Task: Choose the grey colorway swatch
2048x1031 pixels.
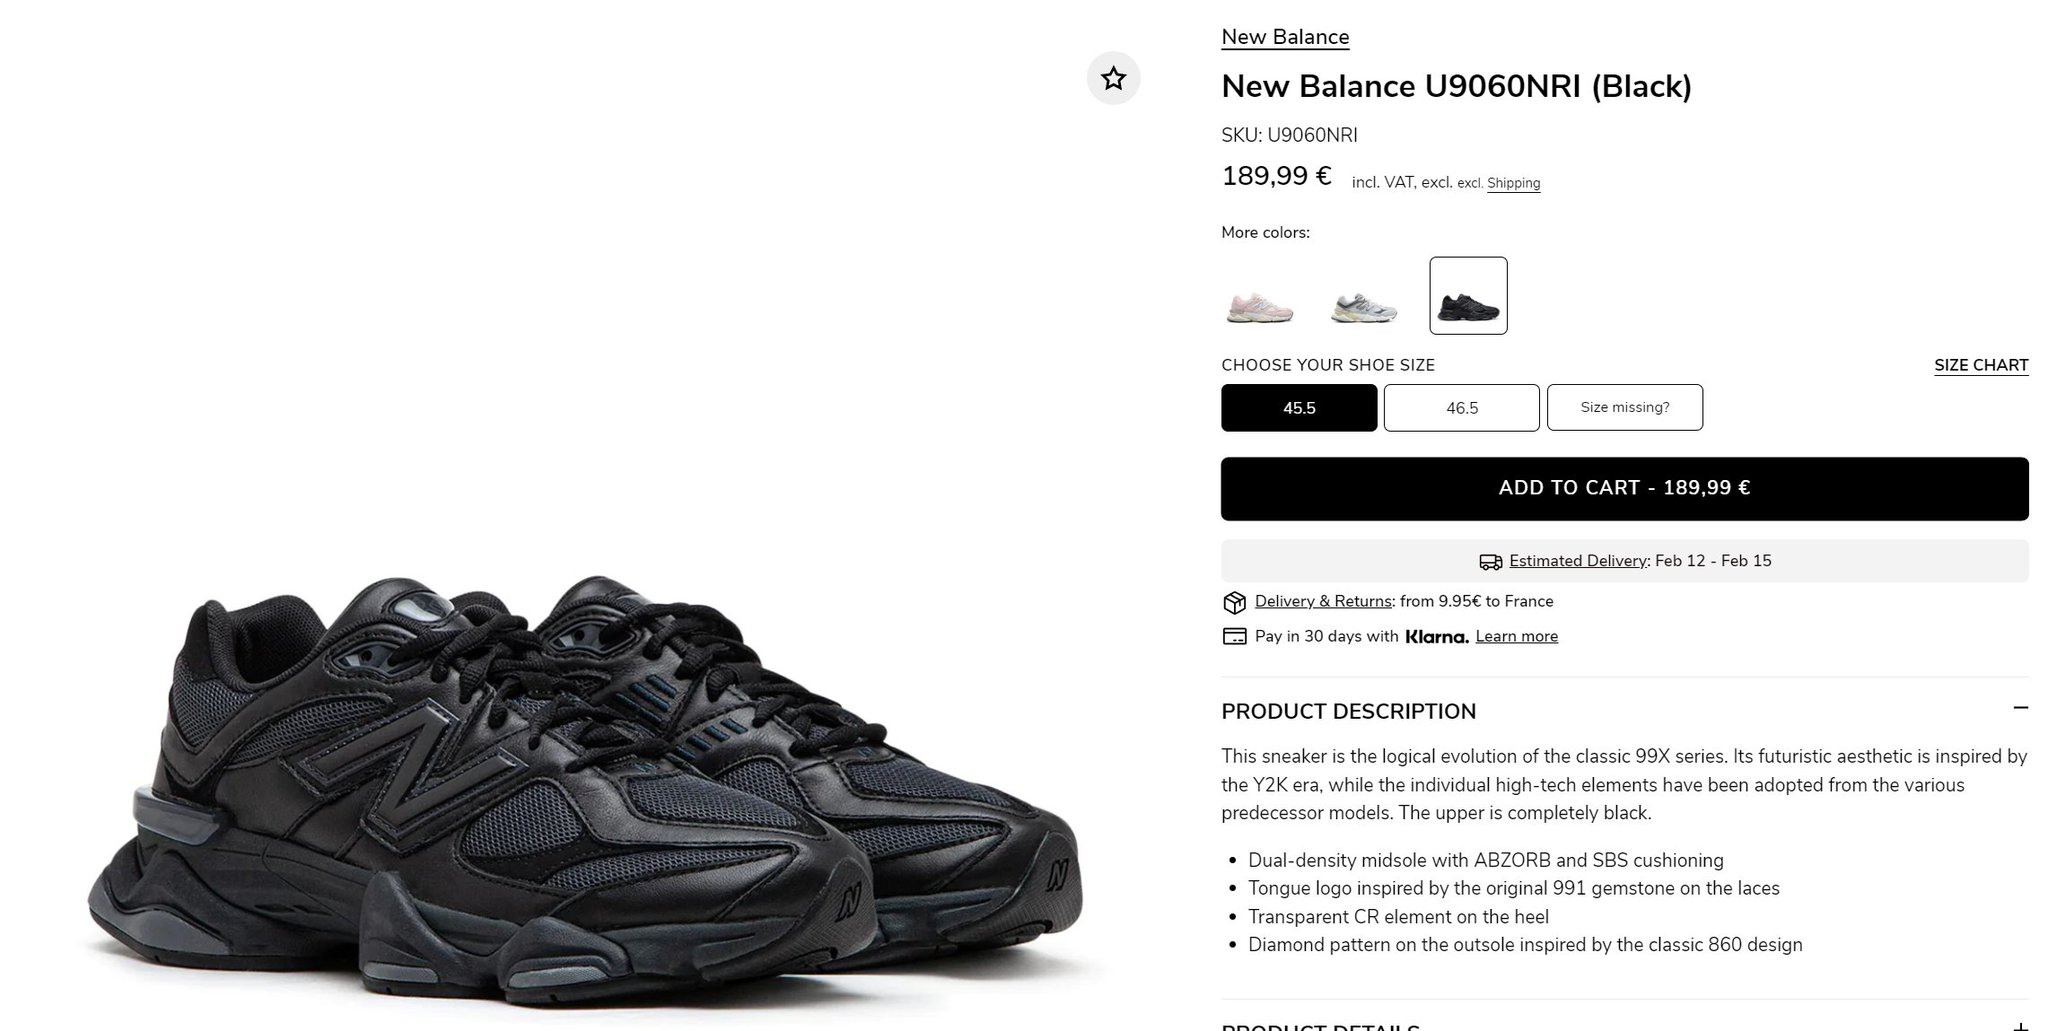Action: [1364, 296]
